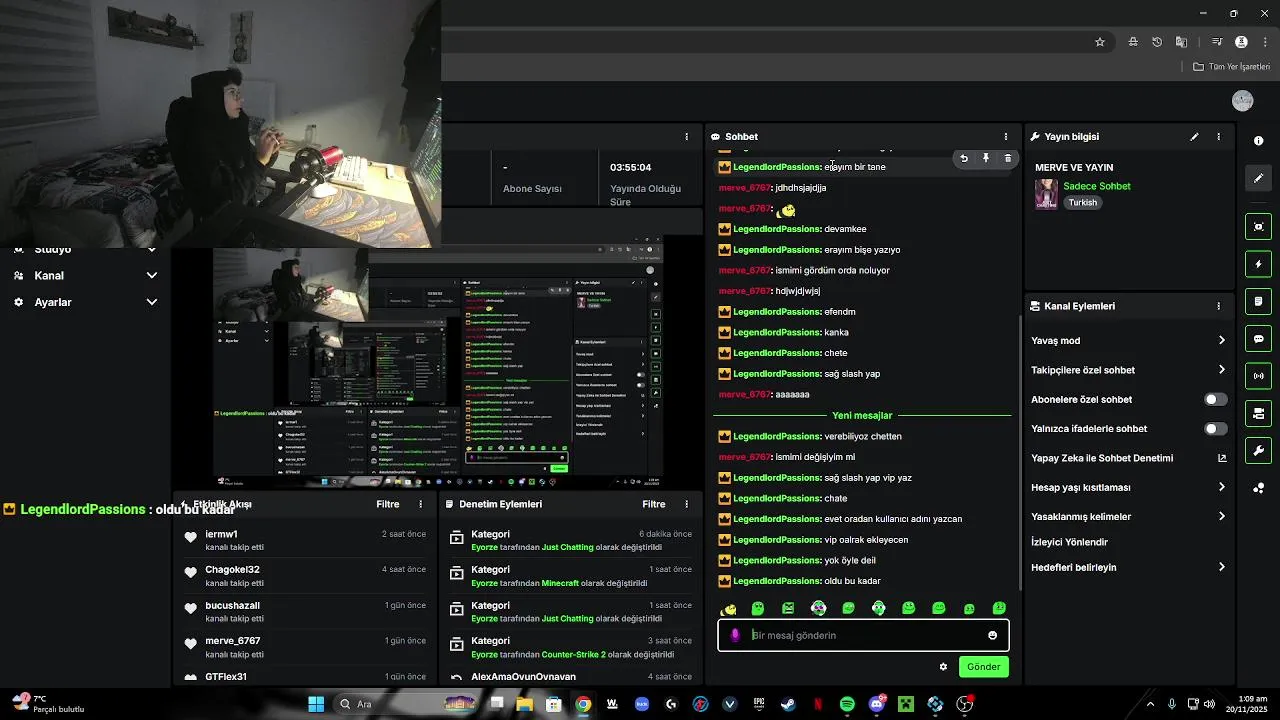This screenshot has height=720, width=1280.
Task: Open Spotify from the taskbar
Action: click(847, 704)
